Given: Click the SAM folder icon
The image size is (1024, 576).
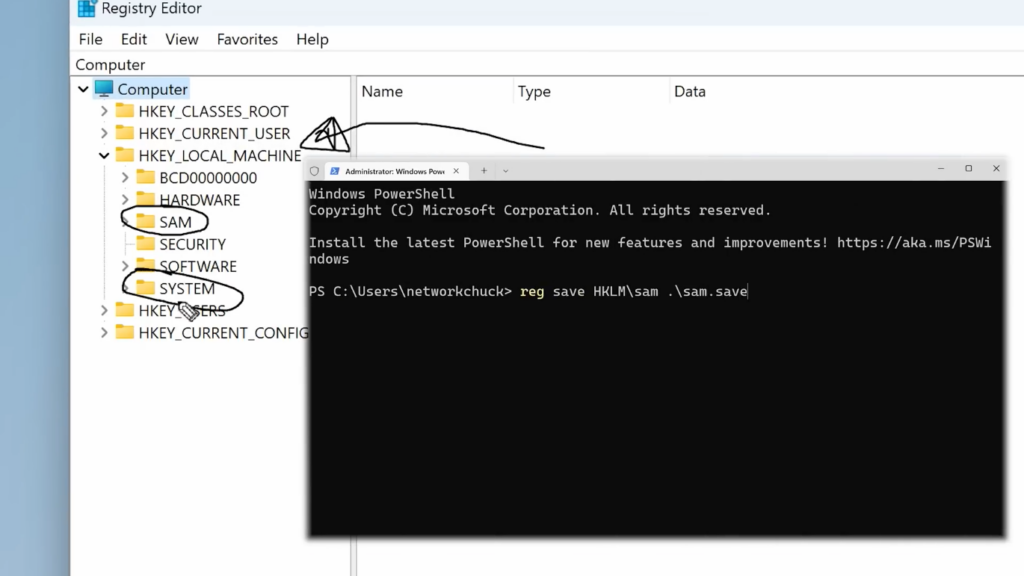Looking at the screenshot, I should tap(146, 221).
